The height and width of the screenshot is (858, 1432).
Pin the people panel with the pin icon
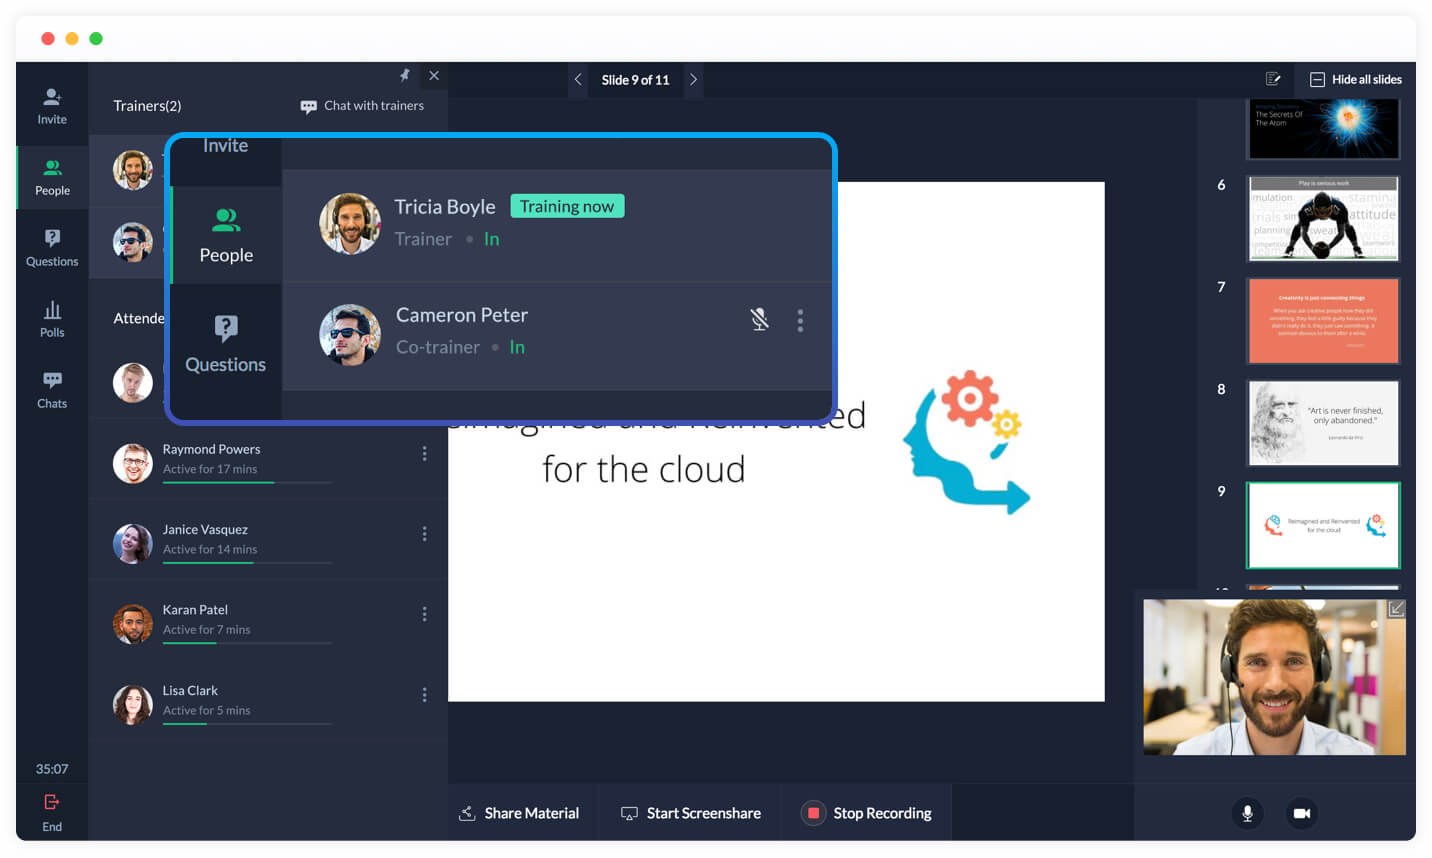click(405, 75)
